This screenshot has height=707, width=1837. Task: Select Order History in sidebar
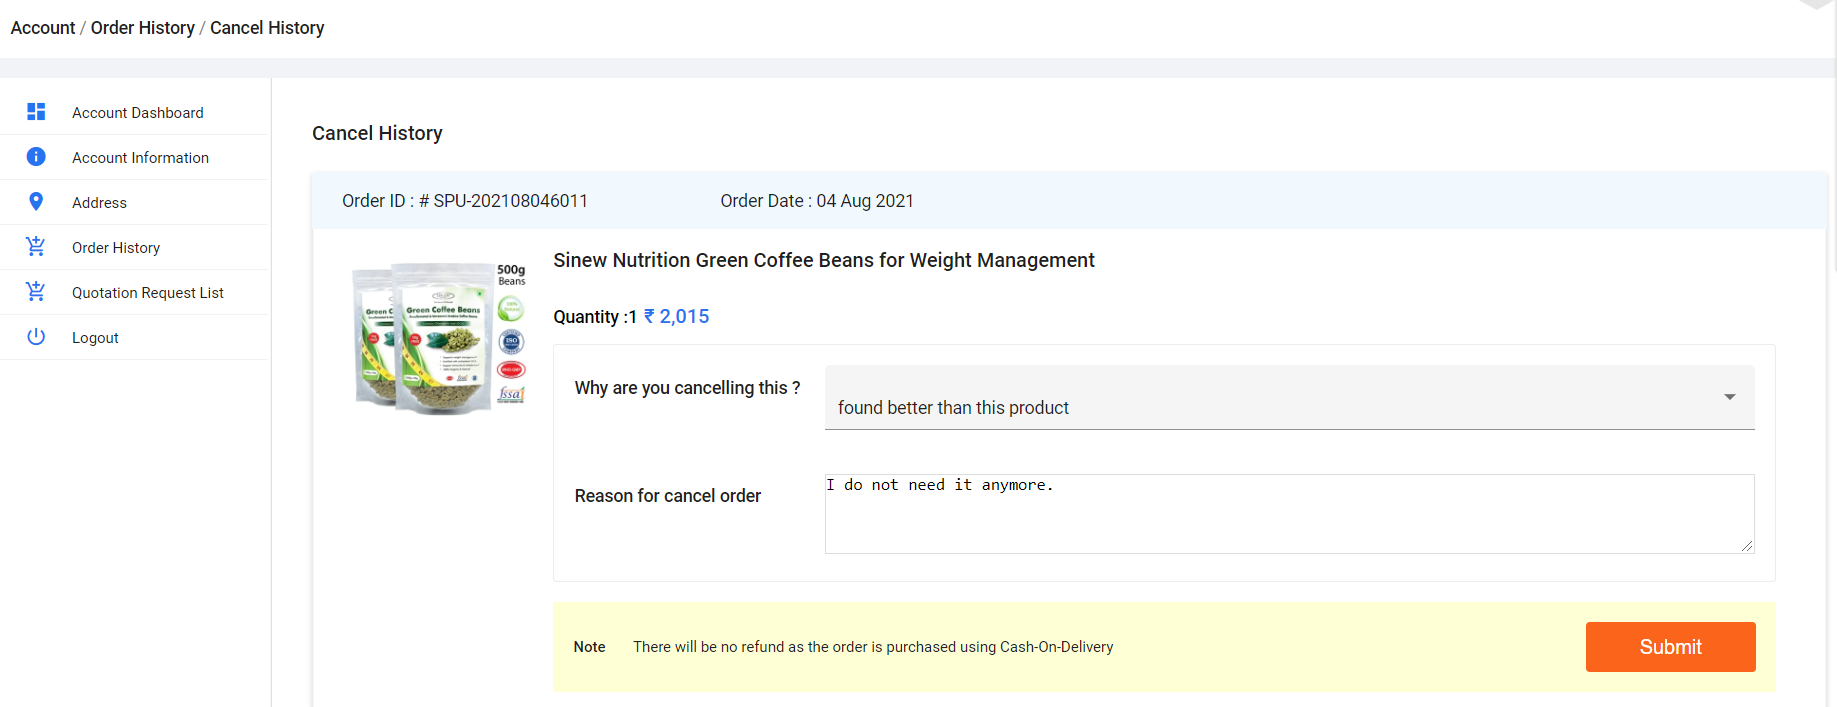pos(116,248)
